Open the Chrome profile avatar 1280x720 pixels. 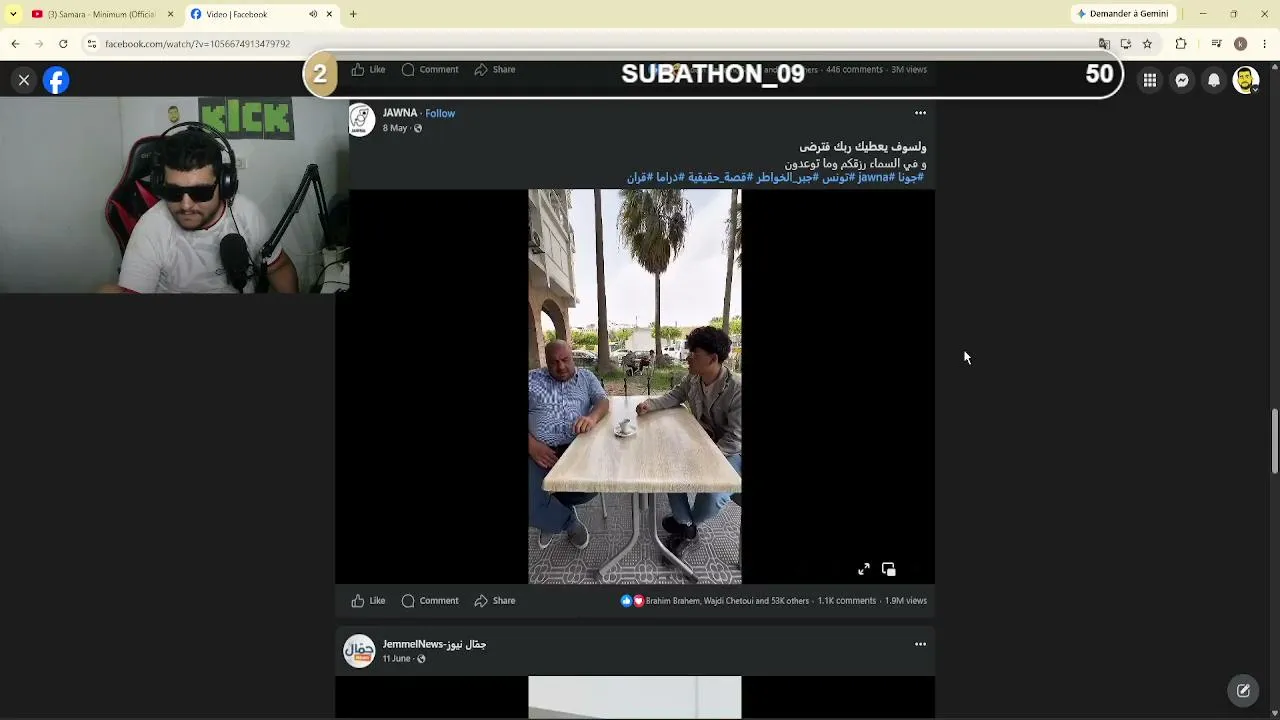tap(1240, 44)
